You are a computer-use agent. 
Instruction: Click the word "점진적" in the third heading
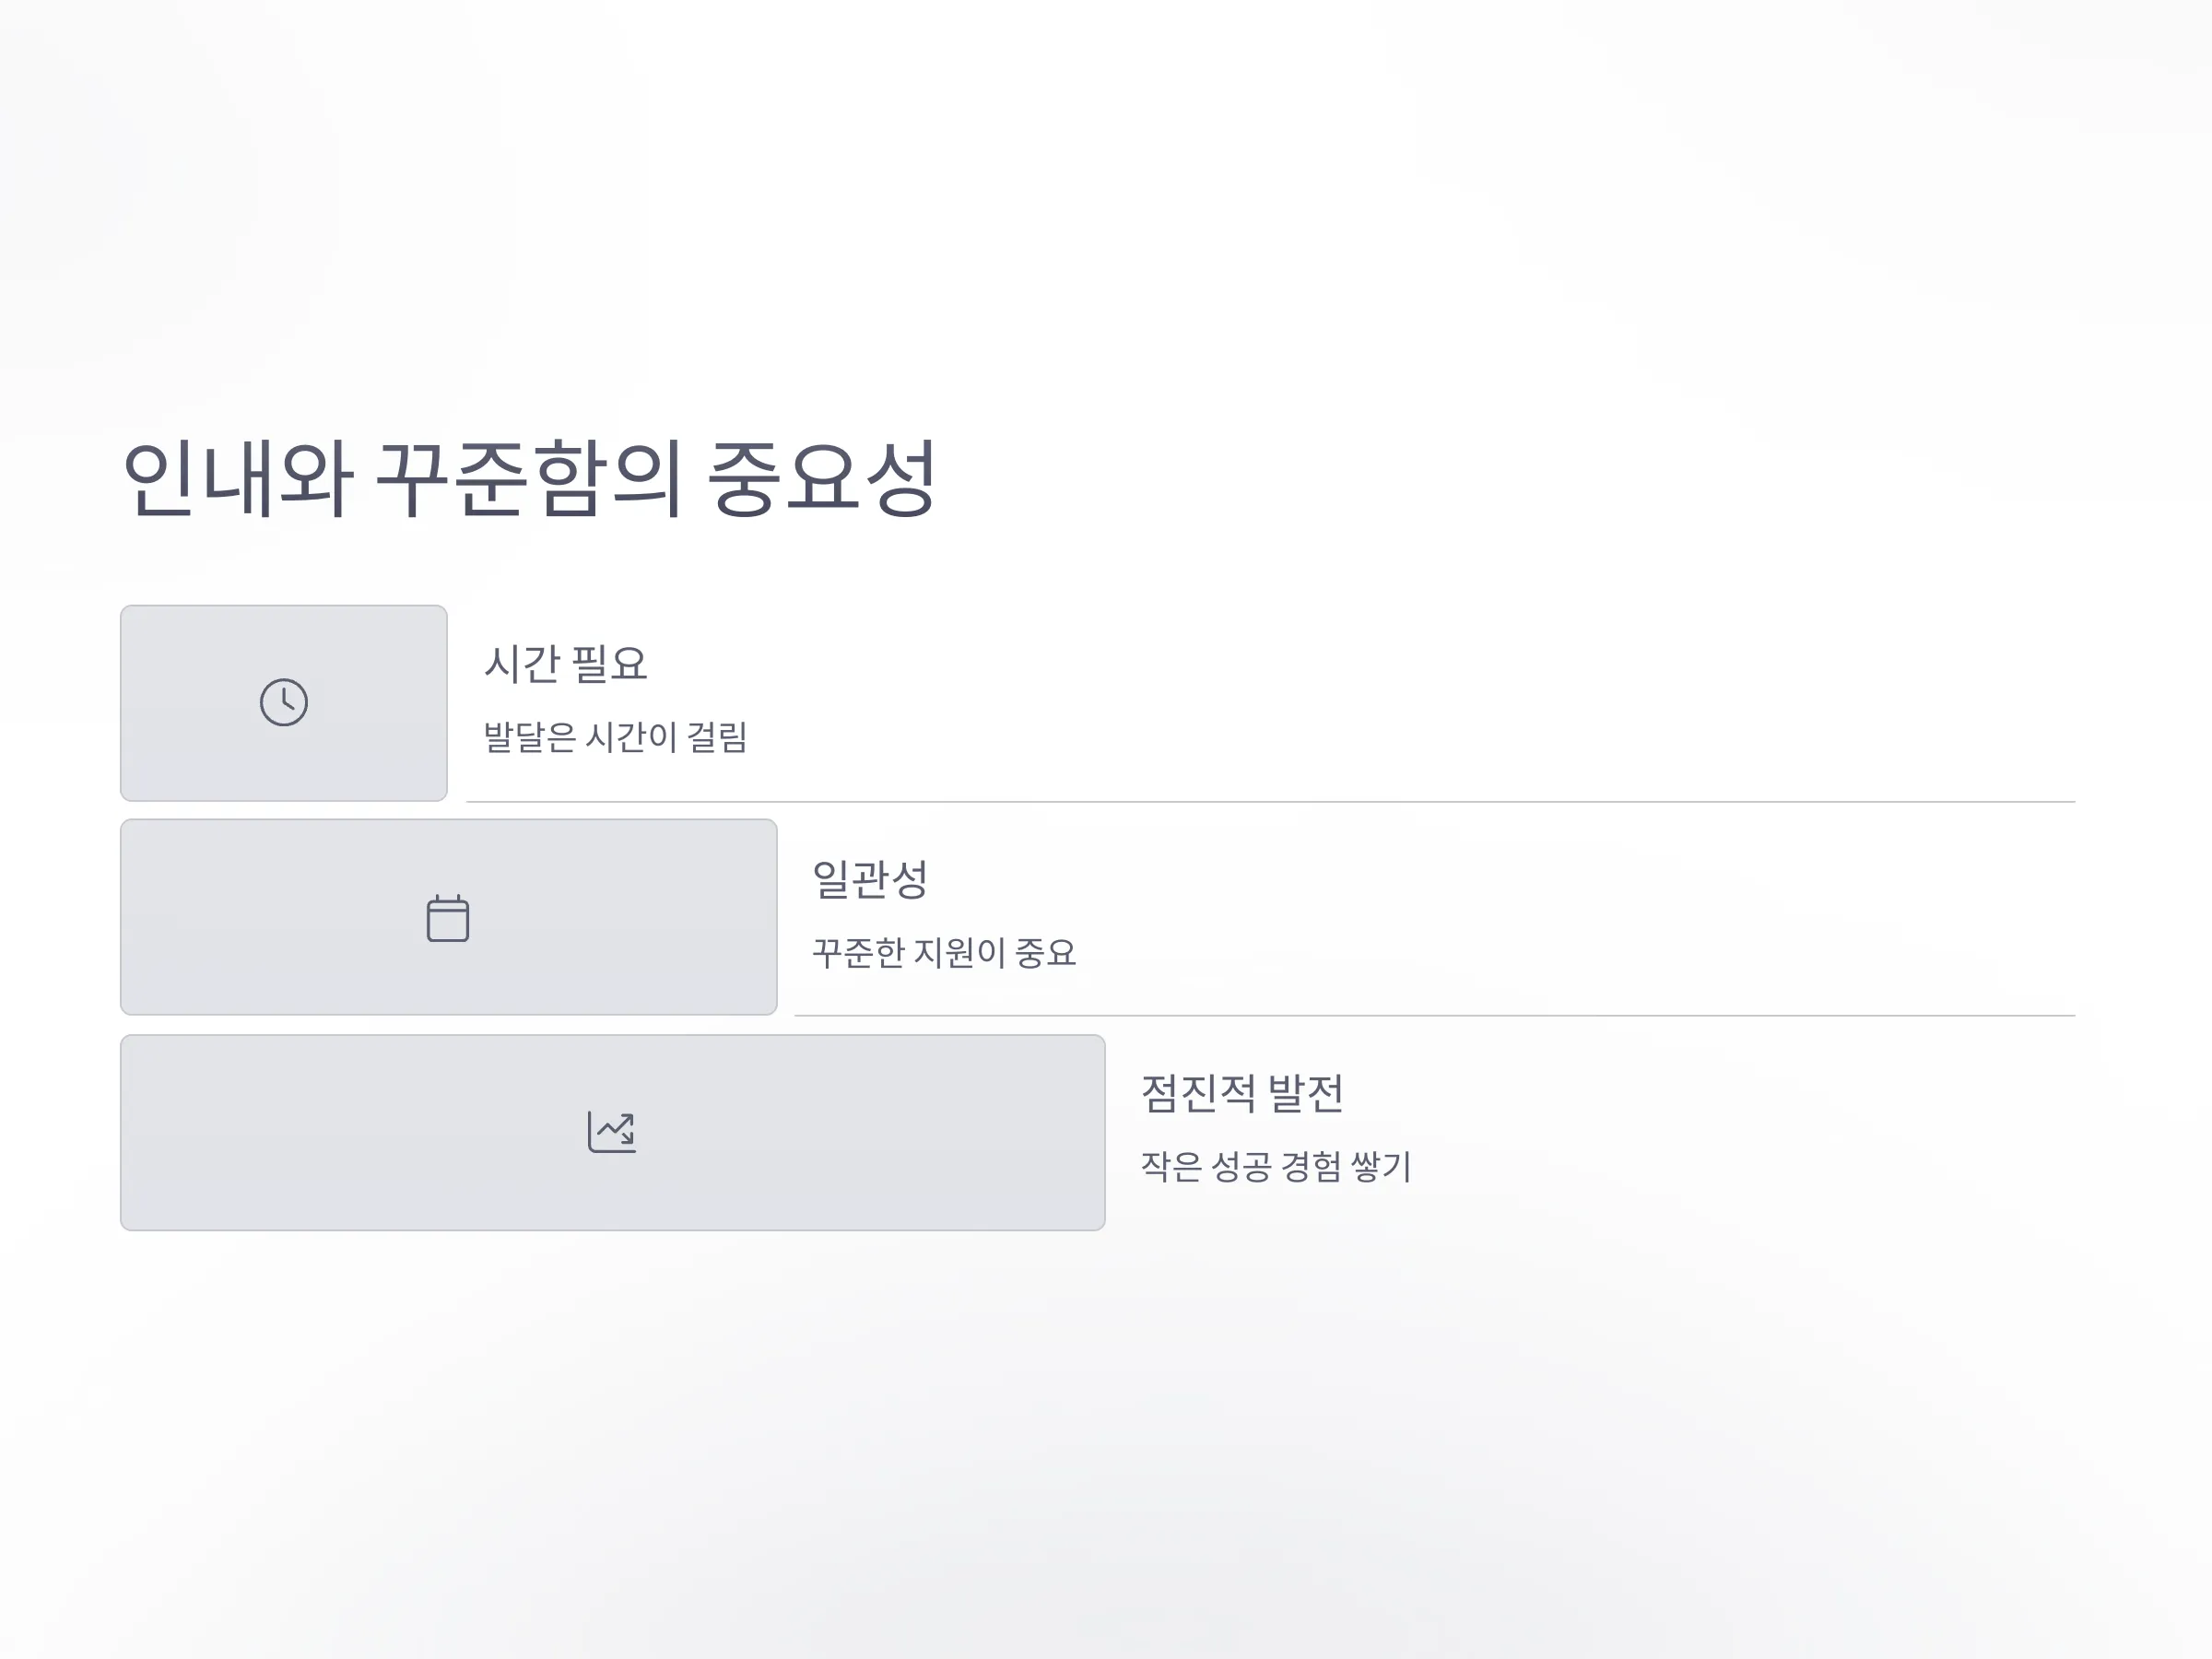coord(1198,1093)
